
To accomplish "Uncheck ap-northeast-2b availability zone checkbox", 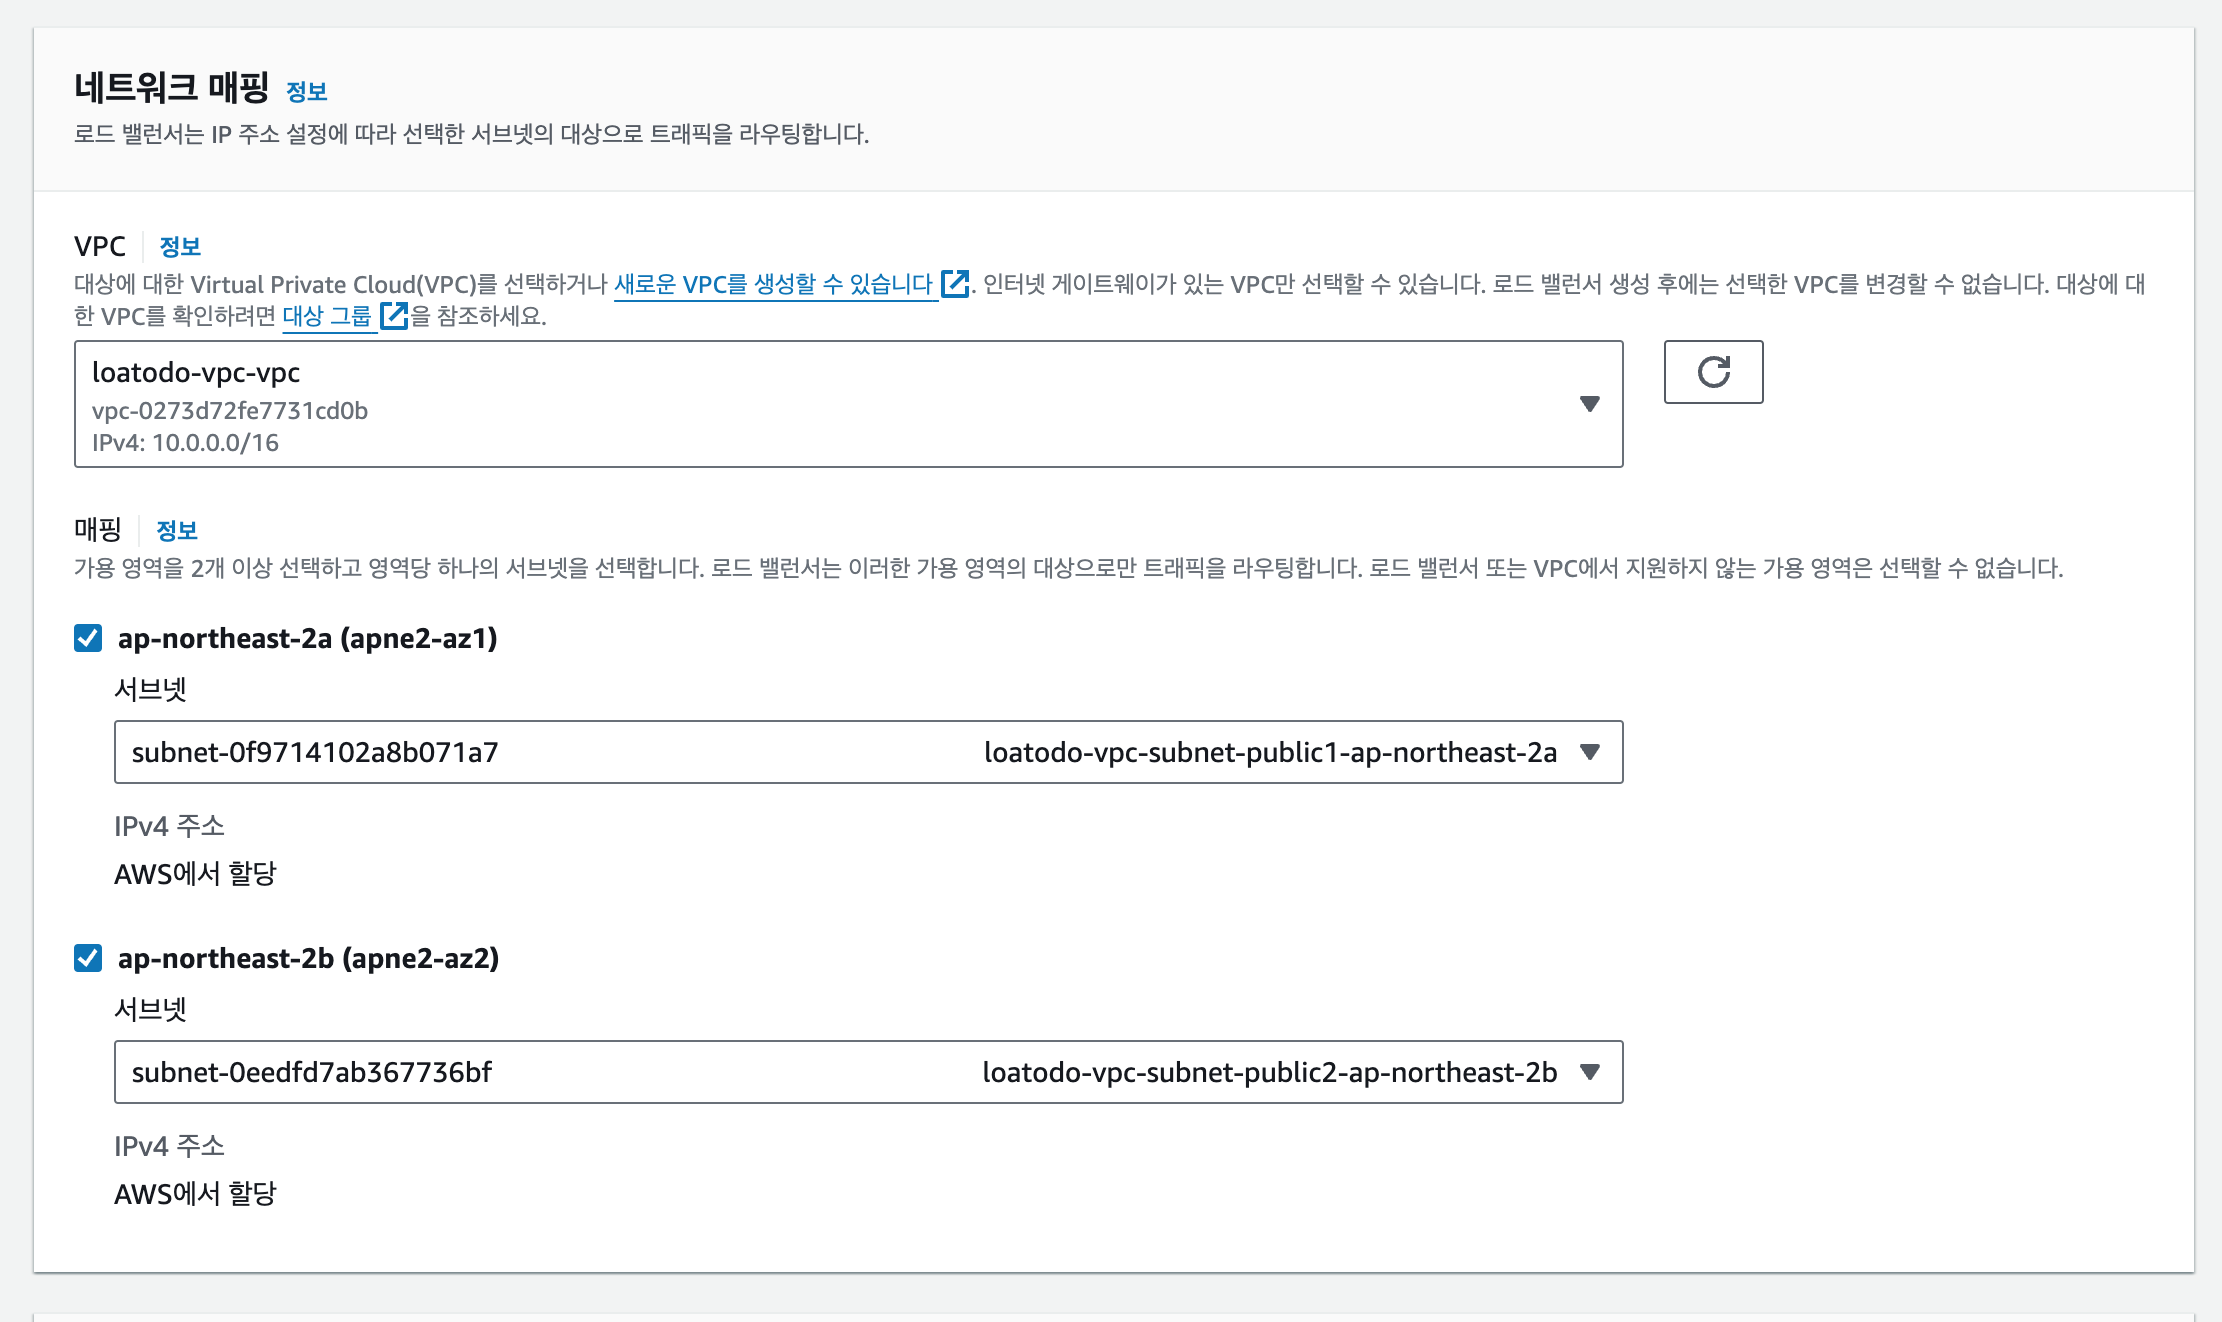I will [88, 958].
